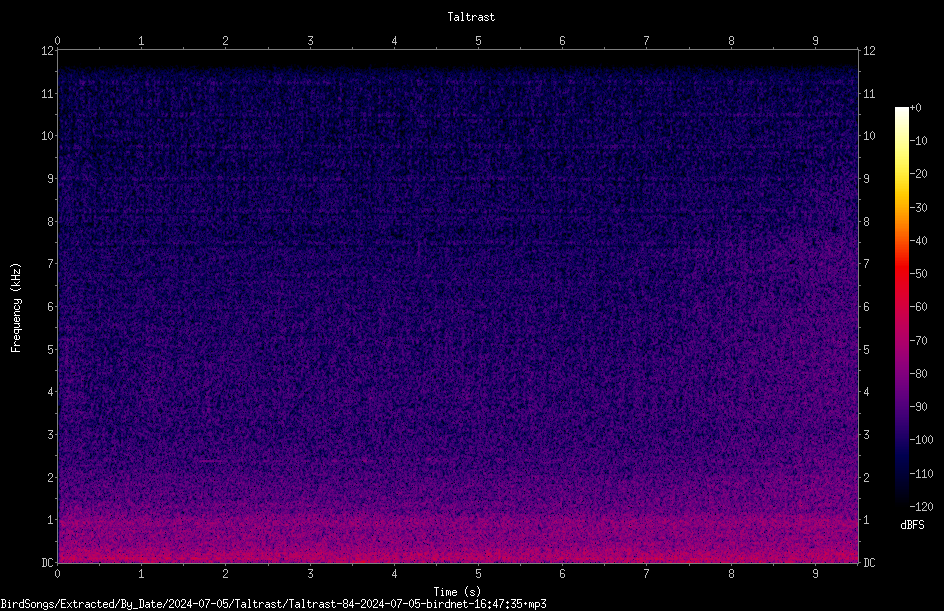The width and height of the screenshot is (944, 611).
Task: Click the 12 tick label on left frequency axis
Action: [x=47, y=51]
